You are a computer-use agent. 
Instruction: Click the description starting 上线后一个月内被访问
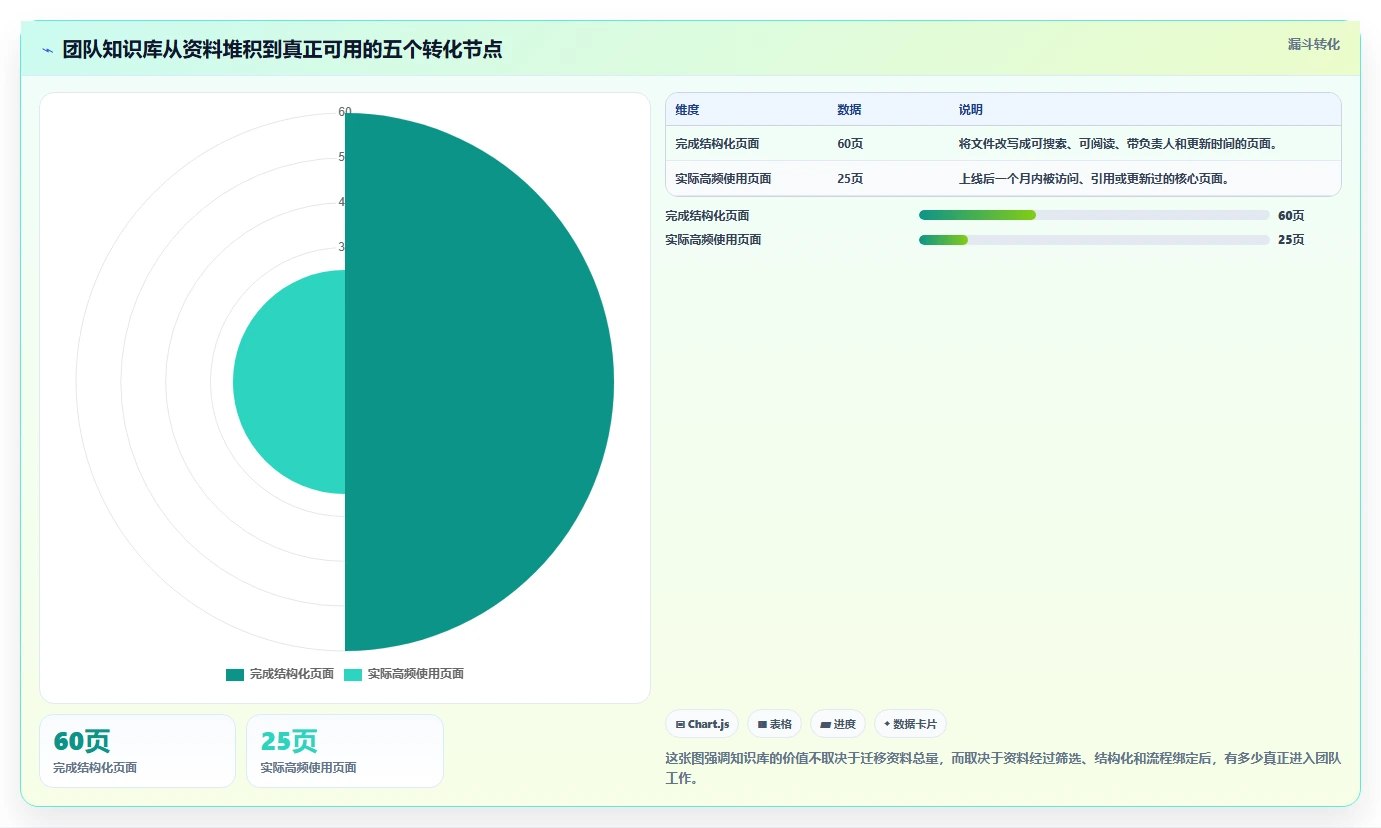click(x=1094, y=179)
